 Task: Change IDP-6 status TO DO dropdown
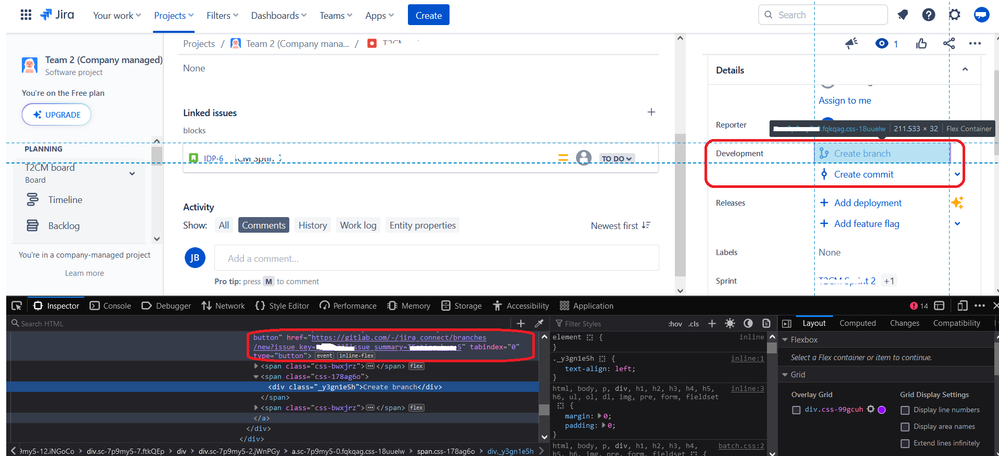pos(617,159)
